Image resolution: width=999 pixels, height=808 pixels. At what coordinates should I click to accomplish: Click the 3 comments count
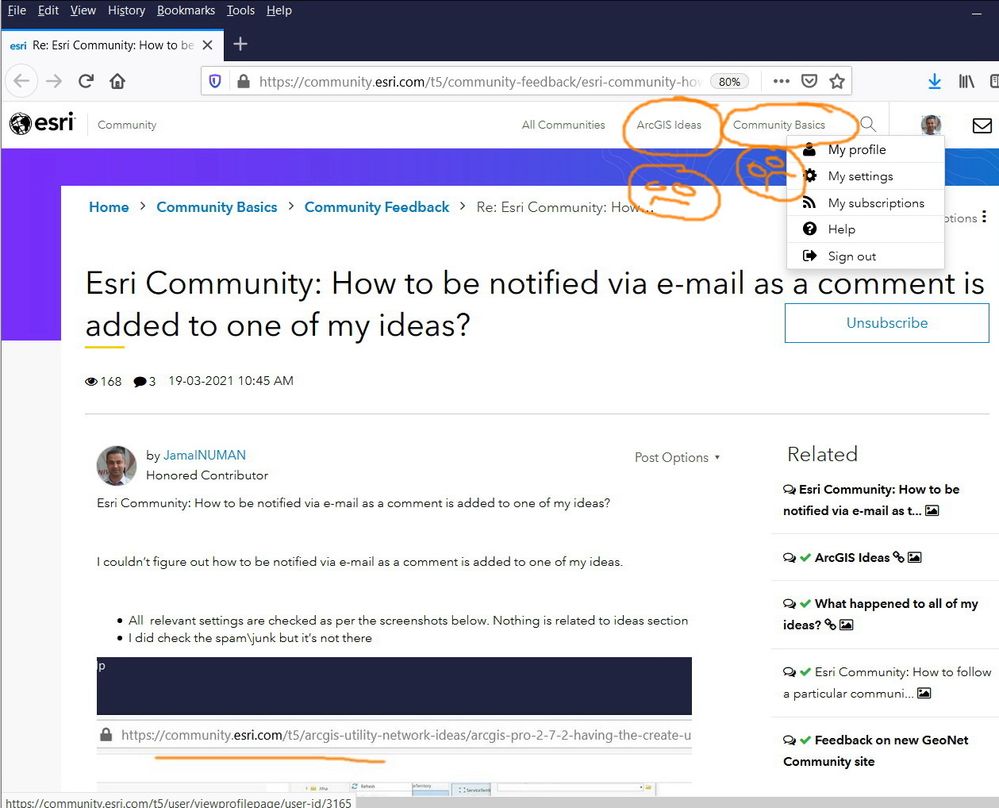coord(145,382)
